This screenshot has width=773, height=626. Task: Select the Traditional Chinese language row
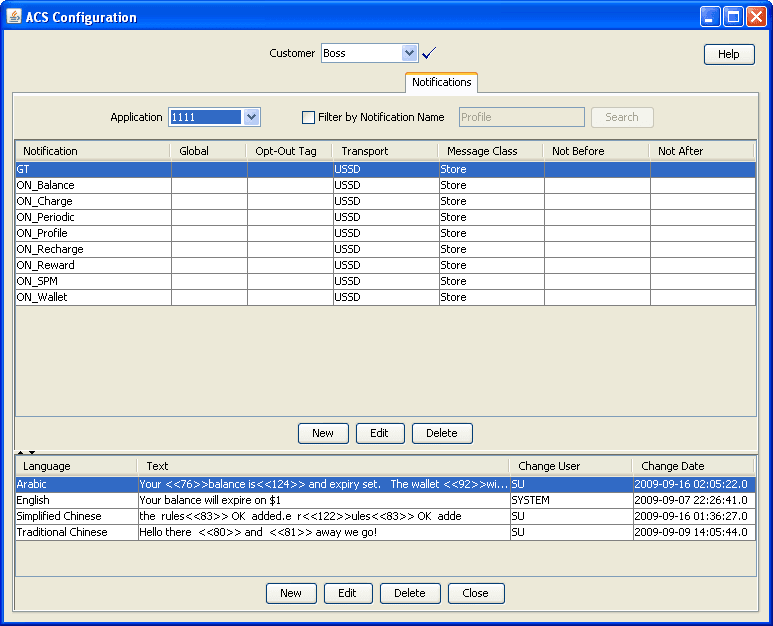pos(75,532)
